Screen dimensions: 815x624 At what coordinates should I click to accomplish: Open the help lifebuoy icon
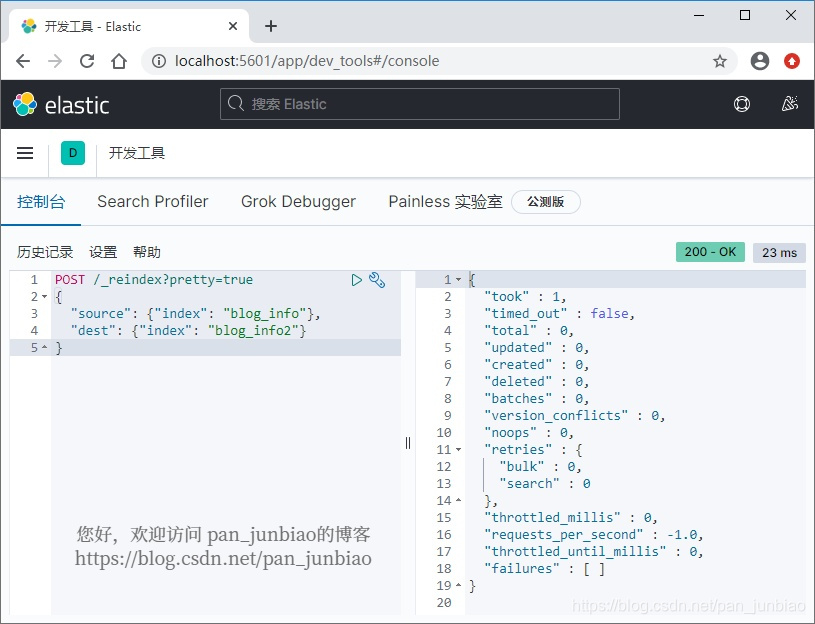741,104
